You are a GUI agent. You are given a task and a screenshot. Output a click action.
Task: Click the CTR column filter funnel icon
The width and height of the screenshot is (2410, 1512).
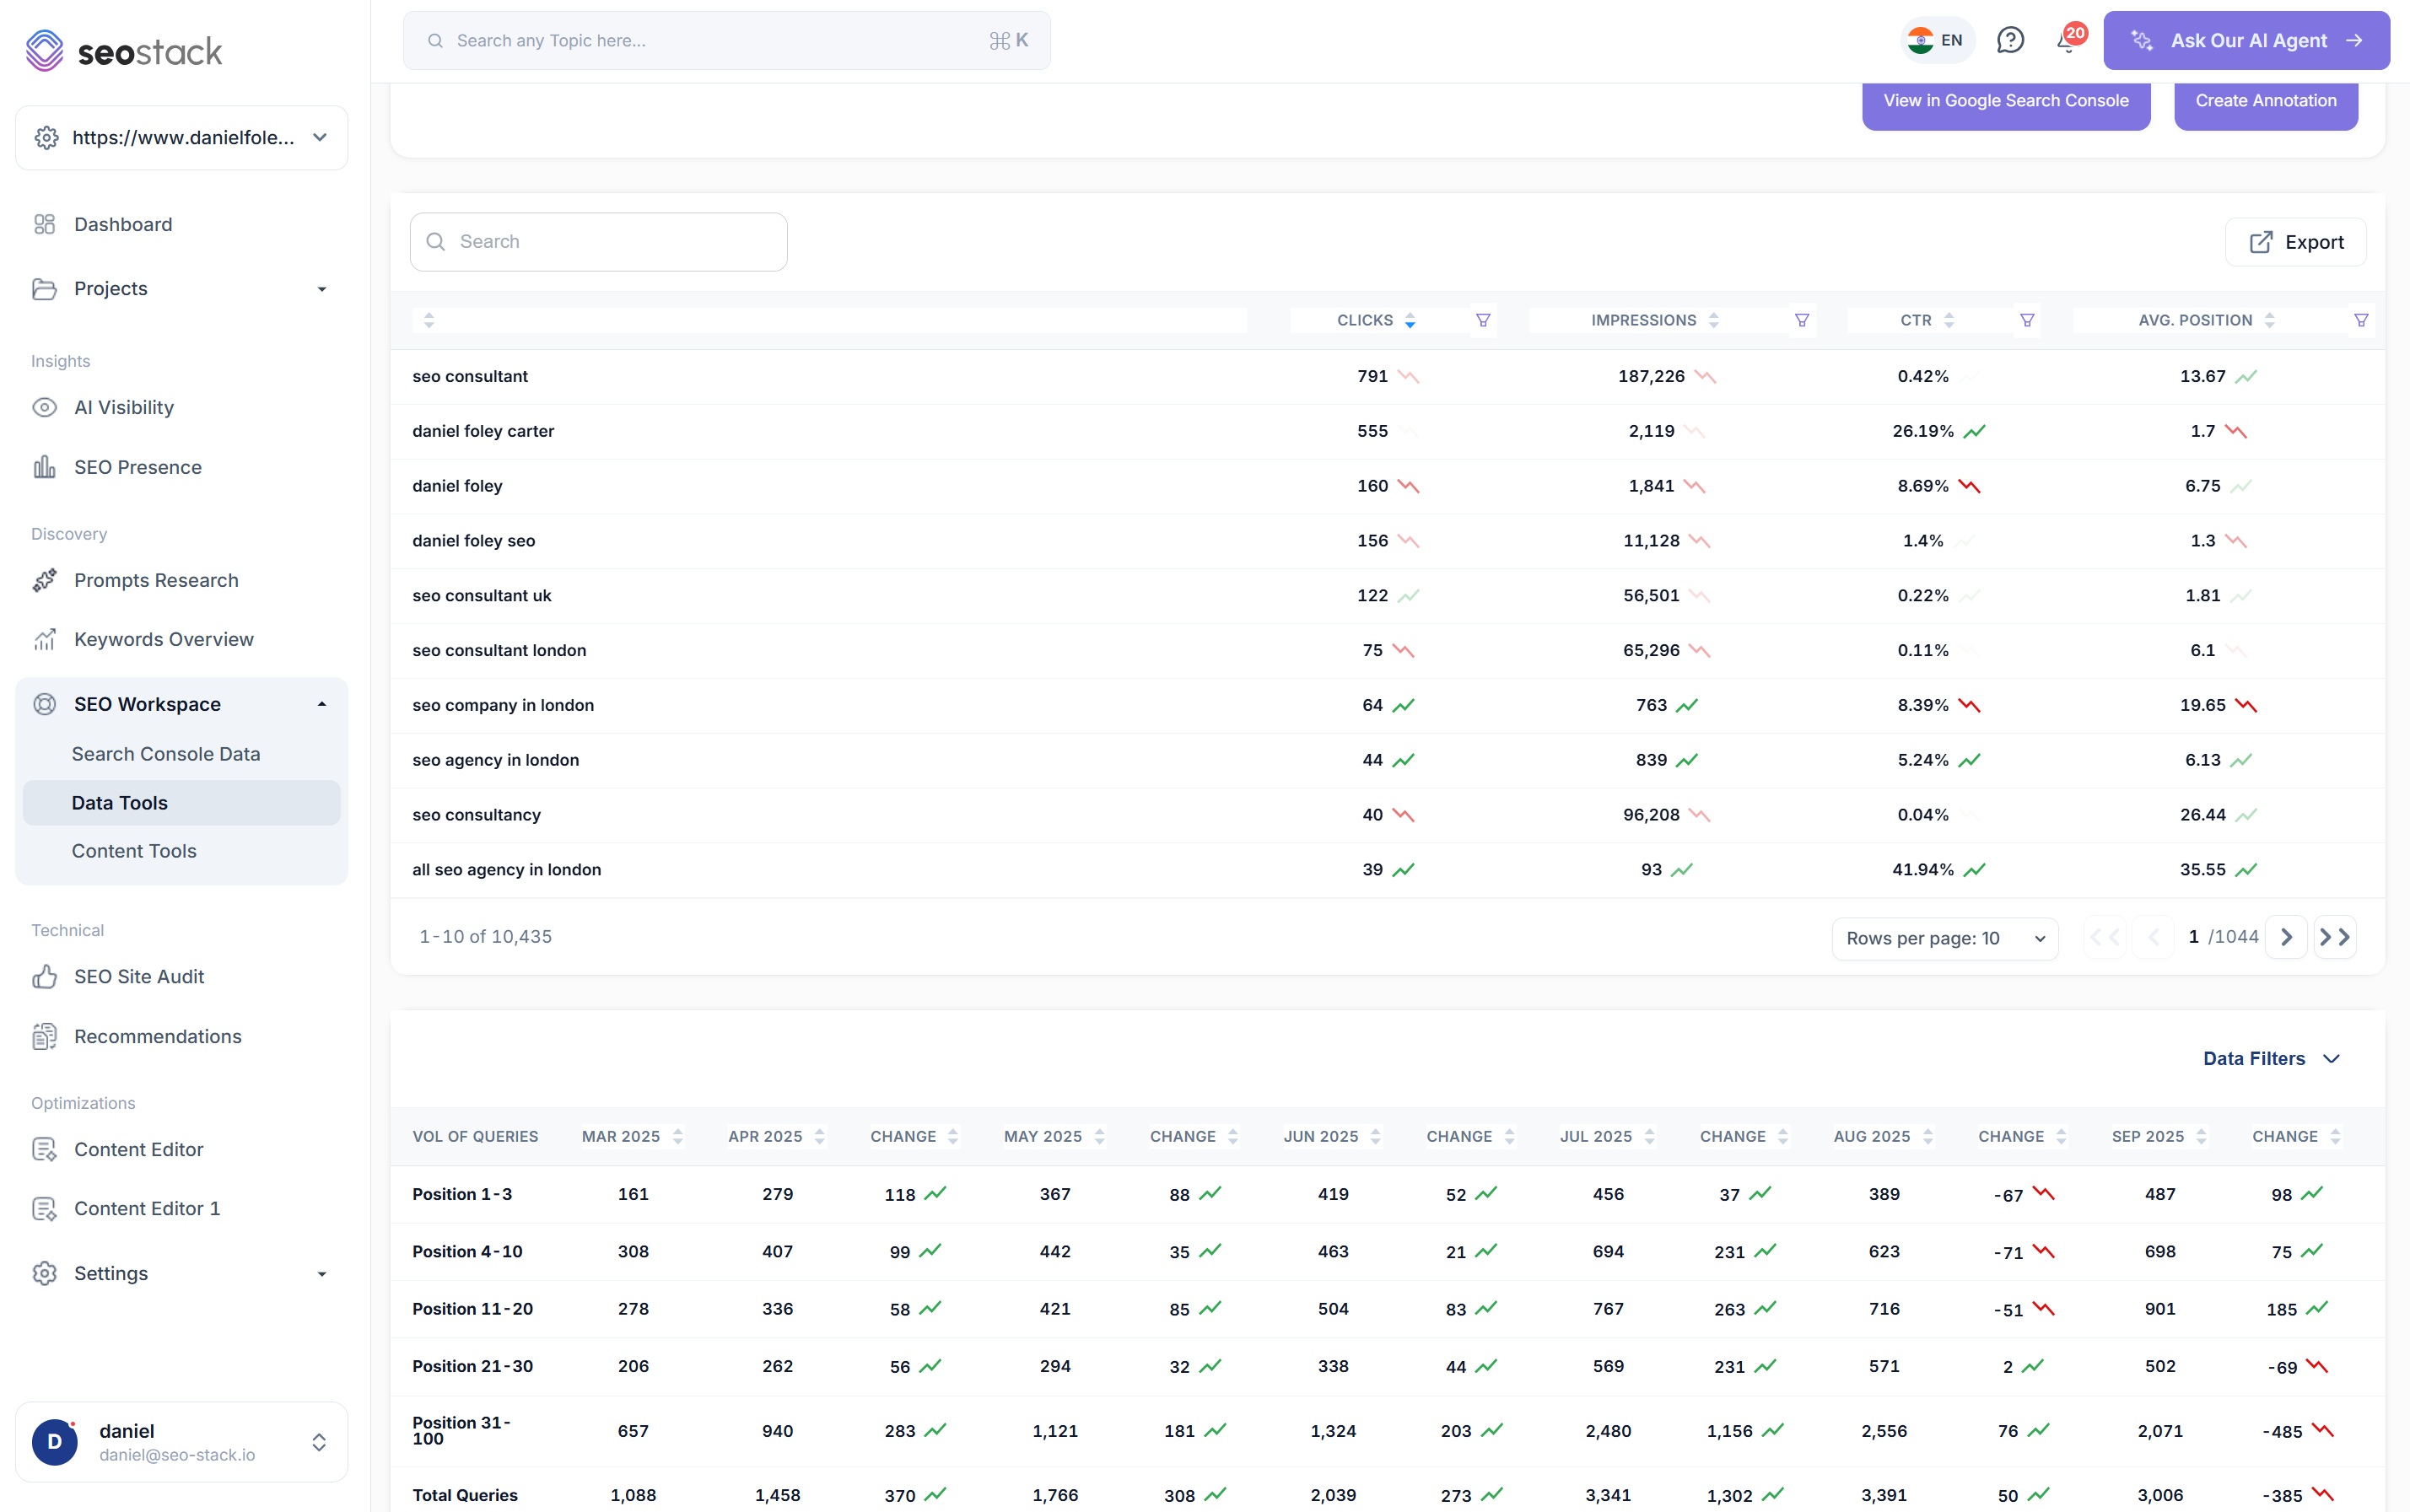tap(2027, 320)
